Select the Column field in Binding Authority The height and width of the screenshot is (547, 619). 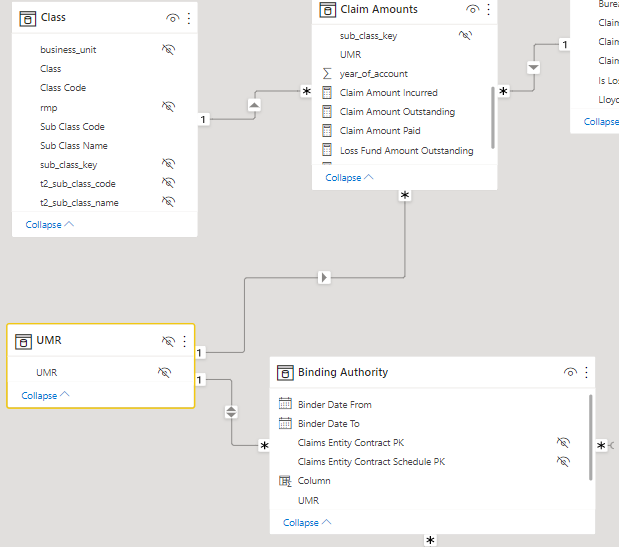click(x=314, y=481)
